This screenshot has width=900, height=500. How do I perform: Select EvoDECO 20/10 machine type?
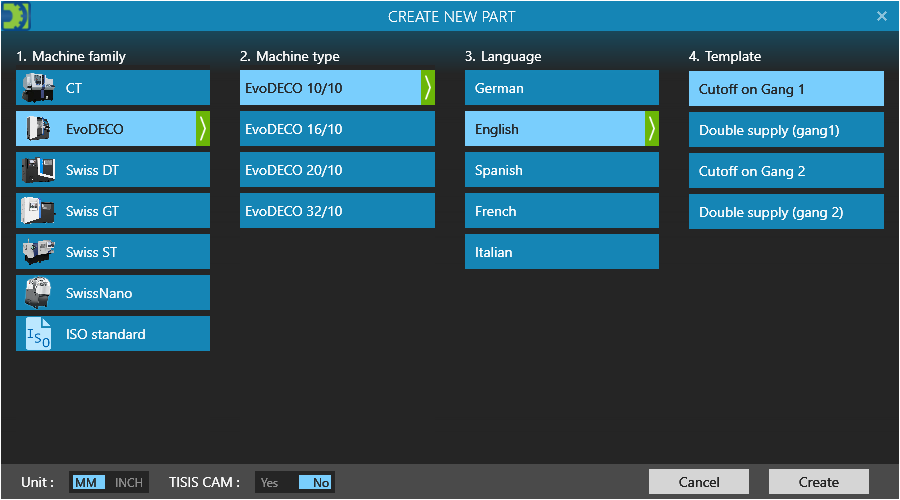pos(337,170)
